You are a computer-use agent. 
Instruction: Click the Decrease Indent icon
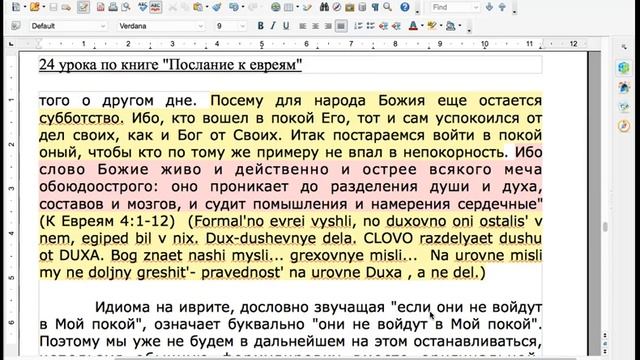coord(383,26)
